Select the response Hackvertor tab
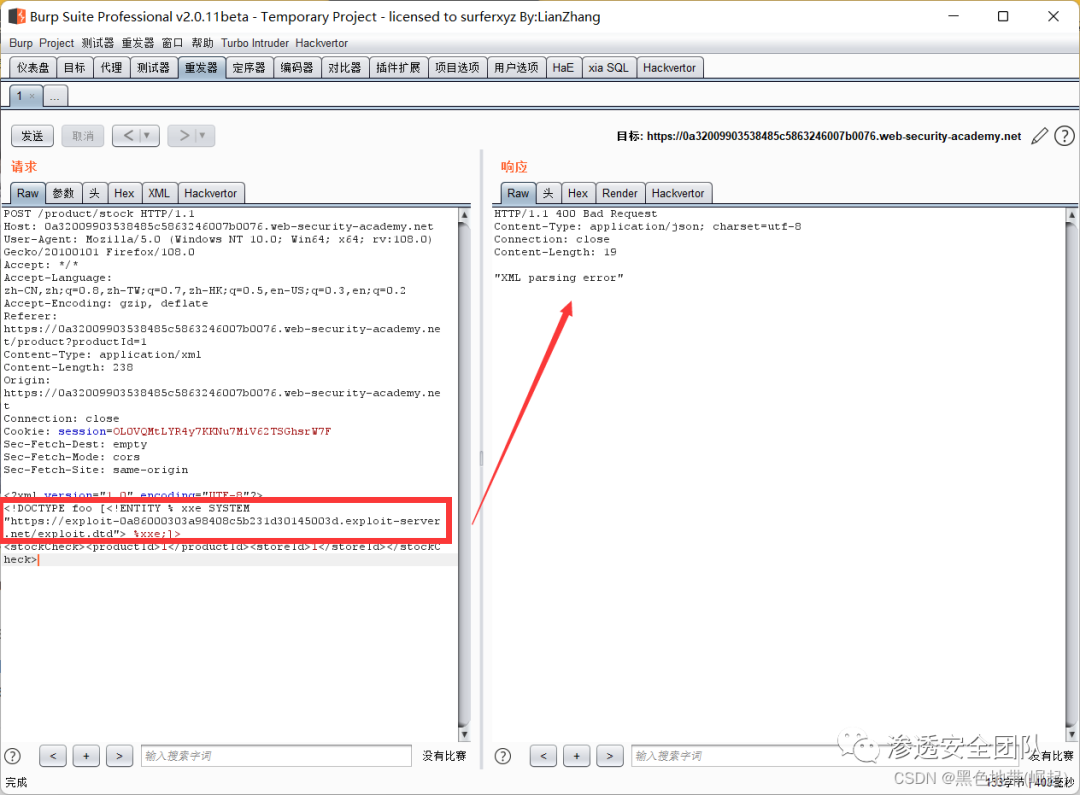 point(678,194)
